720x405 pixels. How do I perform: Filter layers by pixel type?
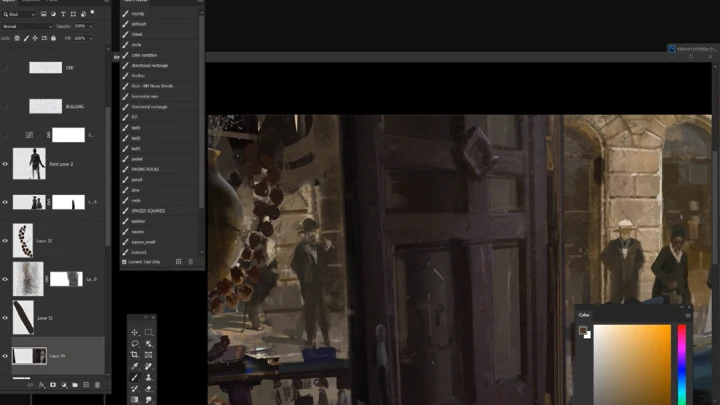pyautogui.click(x=44, y=14)
